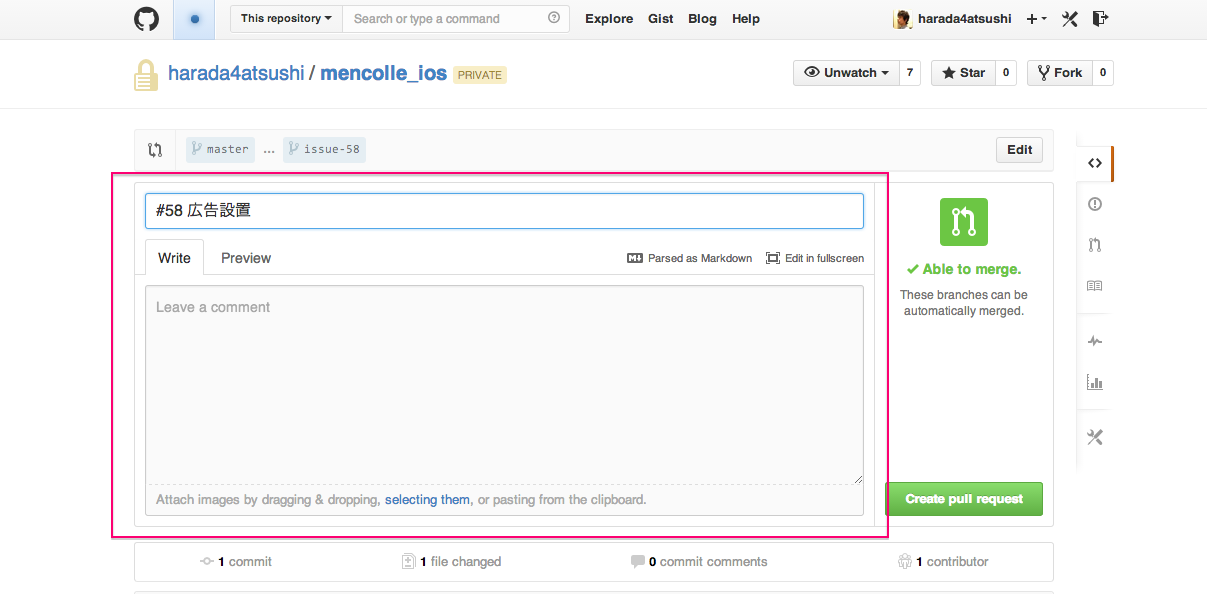
Task: Expand the ellipsis between master and issue-58
Action: 268,149
